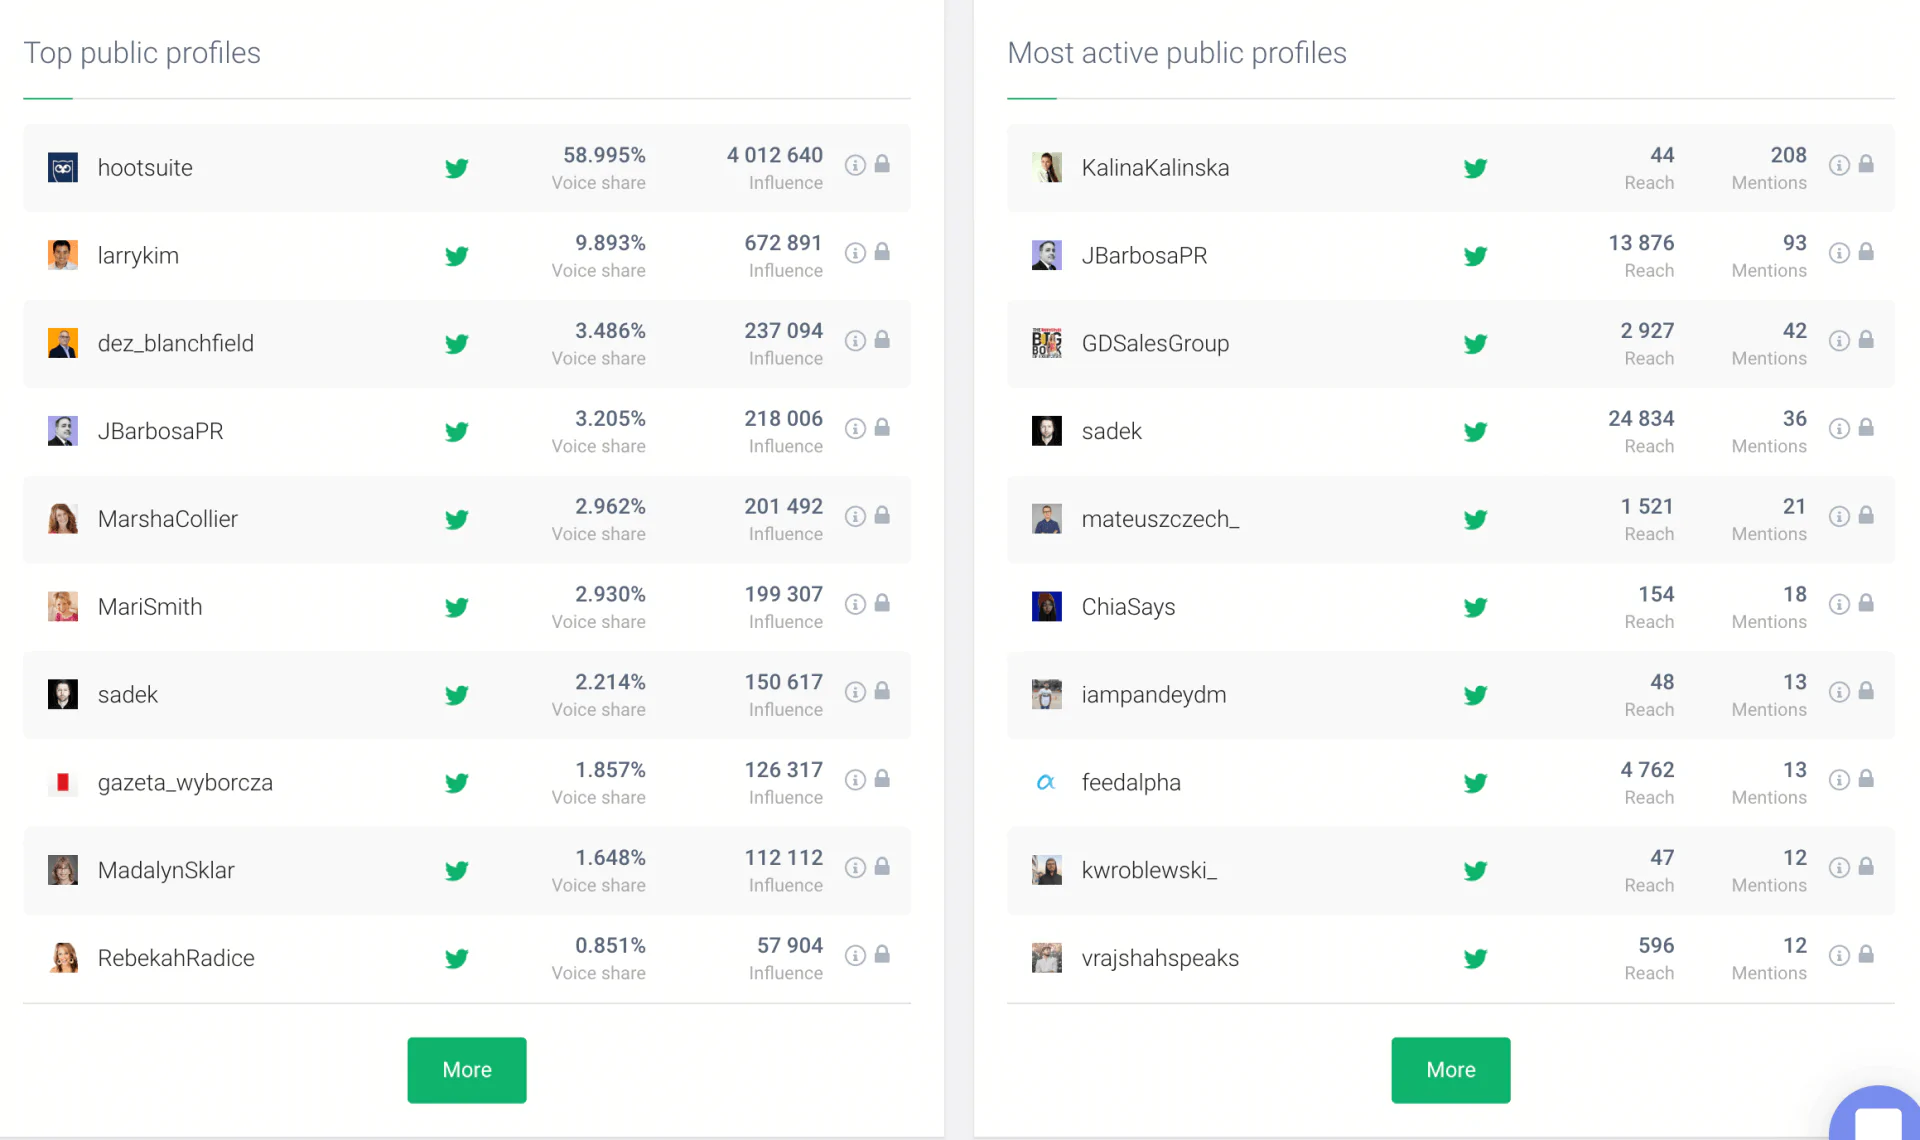This screenshot has height=1140, width=1920.
Task: Select the mateuszczech_ profile name
Action: click(x=1160, y=519)
